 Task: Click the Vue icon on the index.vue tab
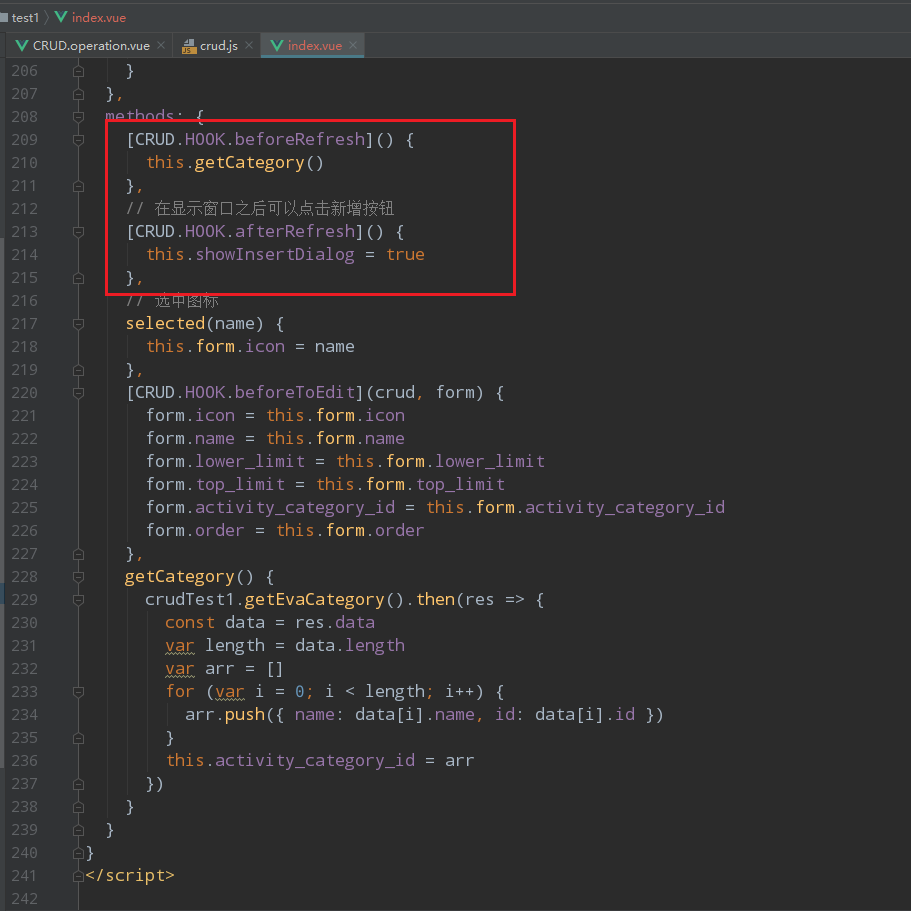[x=277, y=45]
